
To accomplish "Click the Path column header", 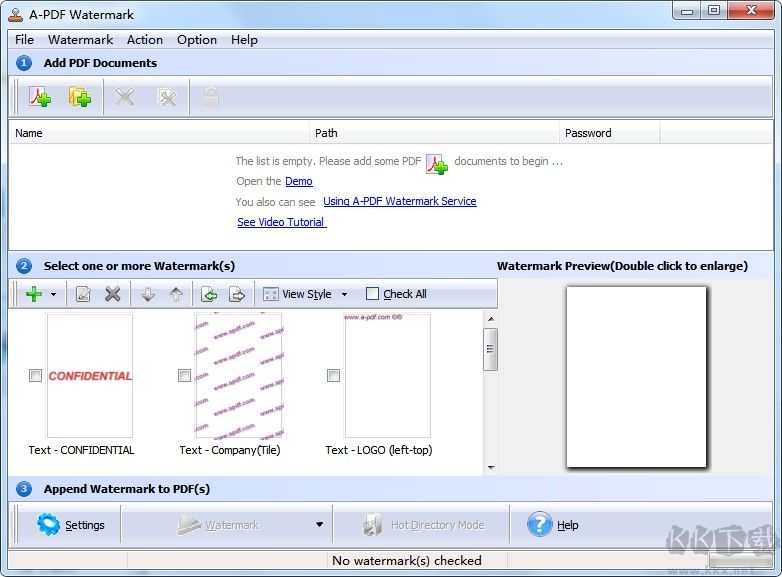I will 434,133.
